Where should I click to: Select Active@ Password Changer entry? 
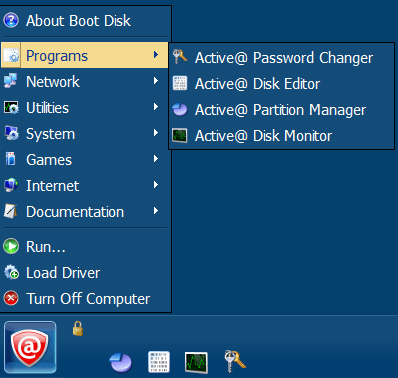[282, 57]
